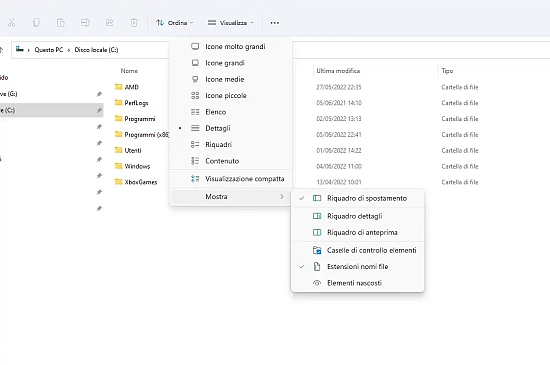
Task: Click the Nome column header
Action: tap(129, 71)
